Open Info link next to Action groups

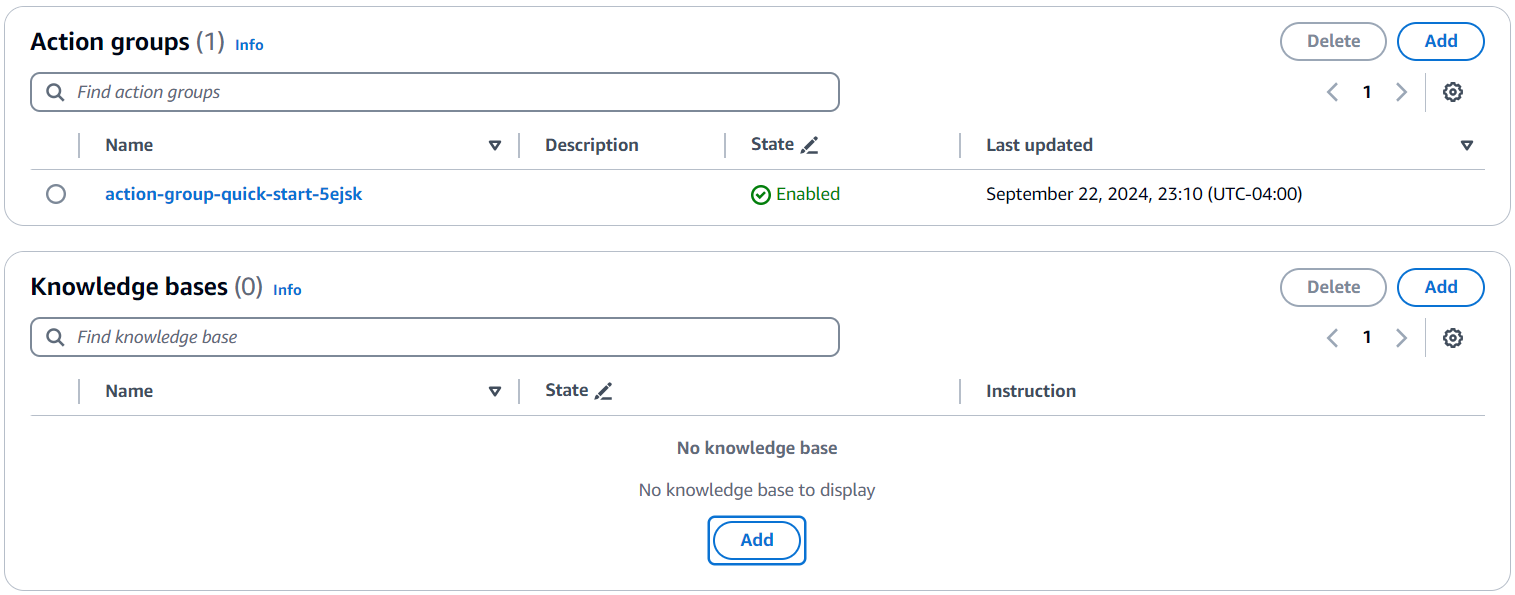point(249,44)
